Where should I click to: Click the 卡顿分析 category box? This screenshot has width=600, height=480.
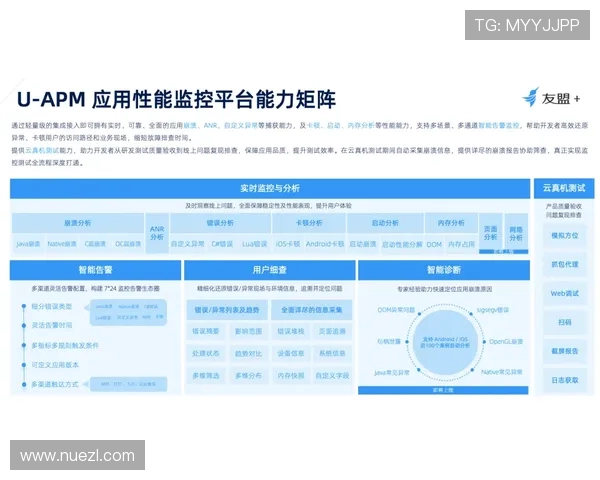309,223
